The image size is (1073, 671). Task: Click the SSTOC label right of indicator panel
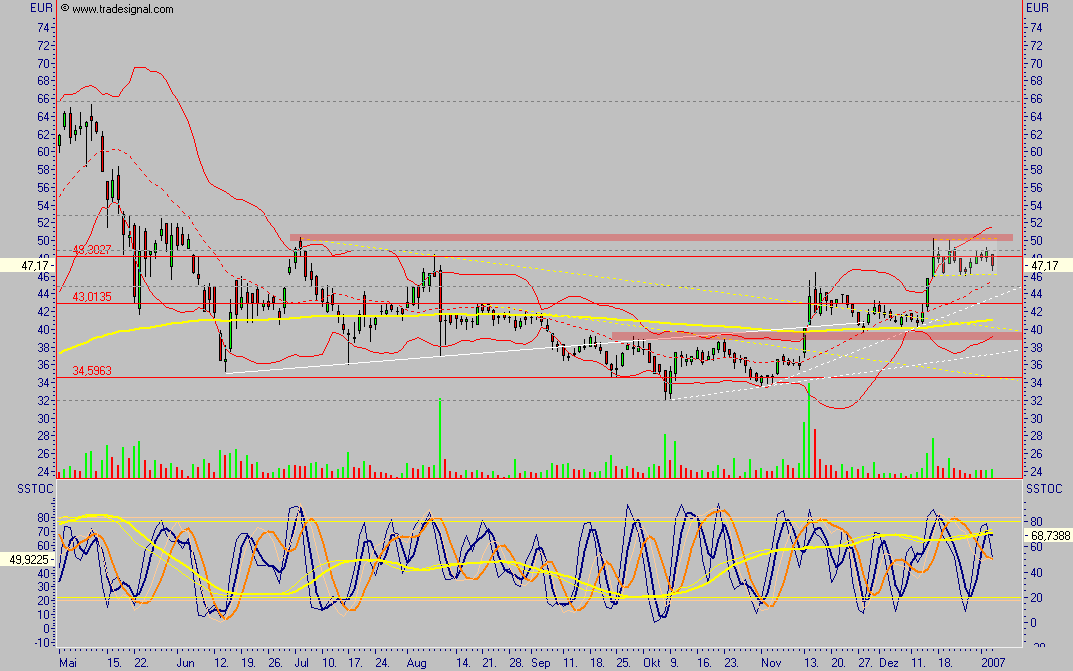tap(1044, 488)
